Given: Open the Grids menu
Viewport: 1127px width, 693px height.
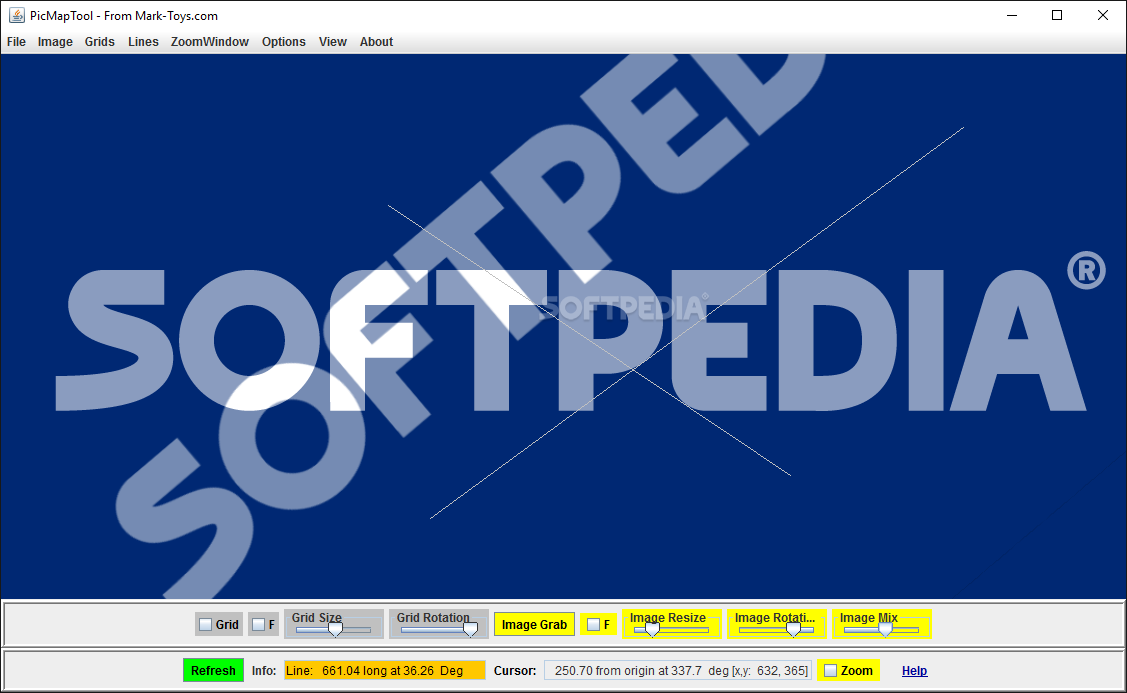Looking at the screenshot, I should pos(100,42).
